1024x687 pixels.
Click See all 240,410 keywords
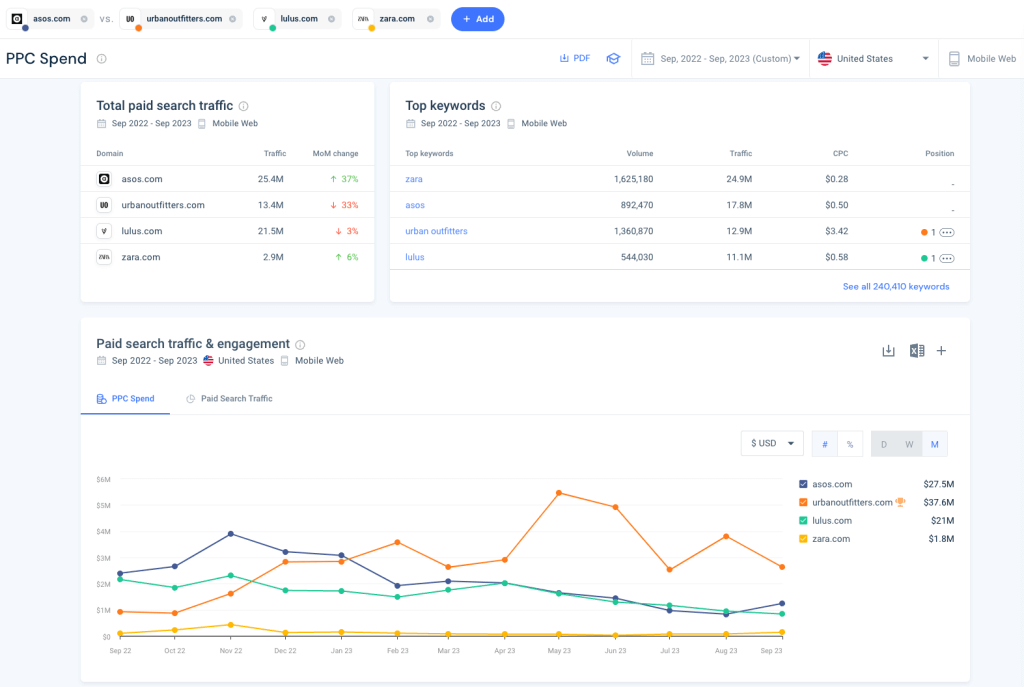point(896,285)
